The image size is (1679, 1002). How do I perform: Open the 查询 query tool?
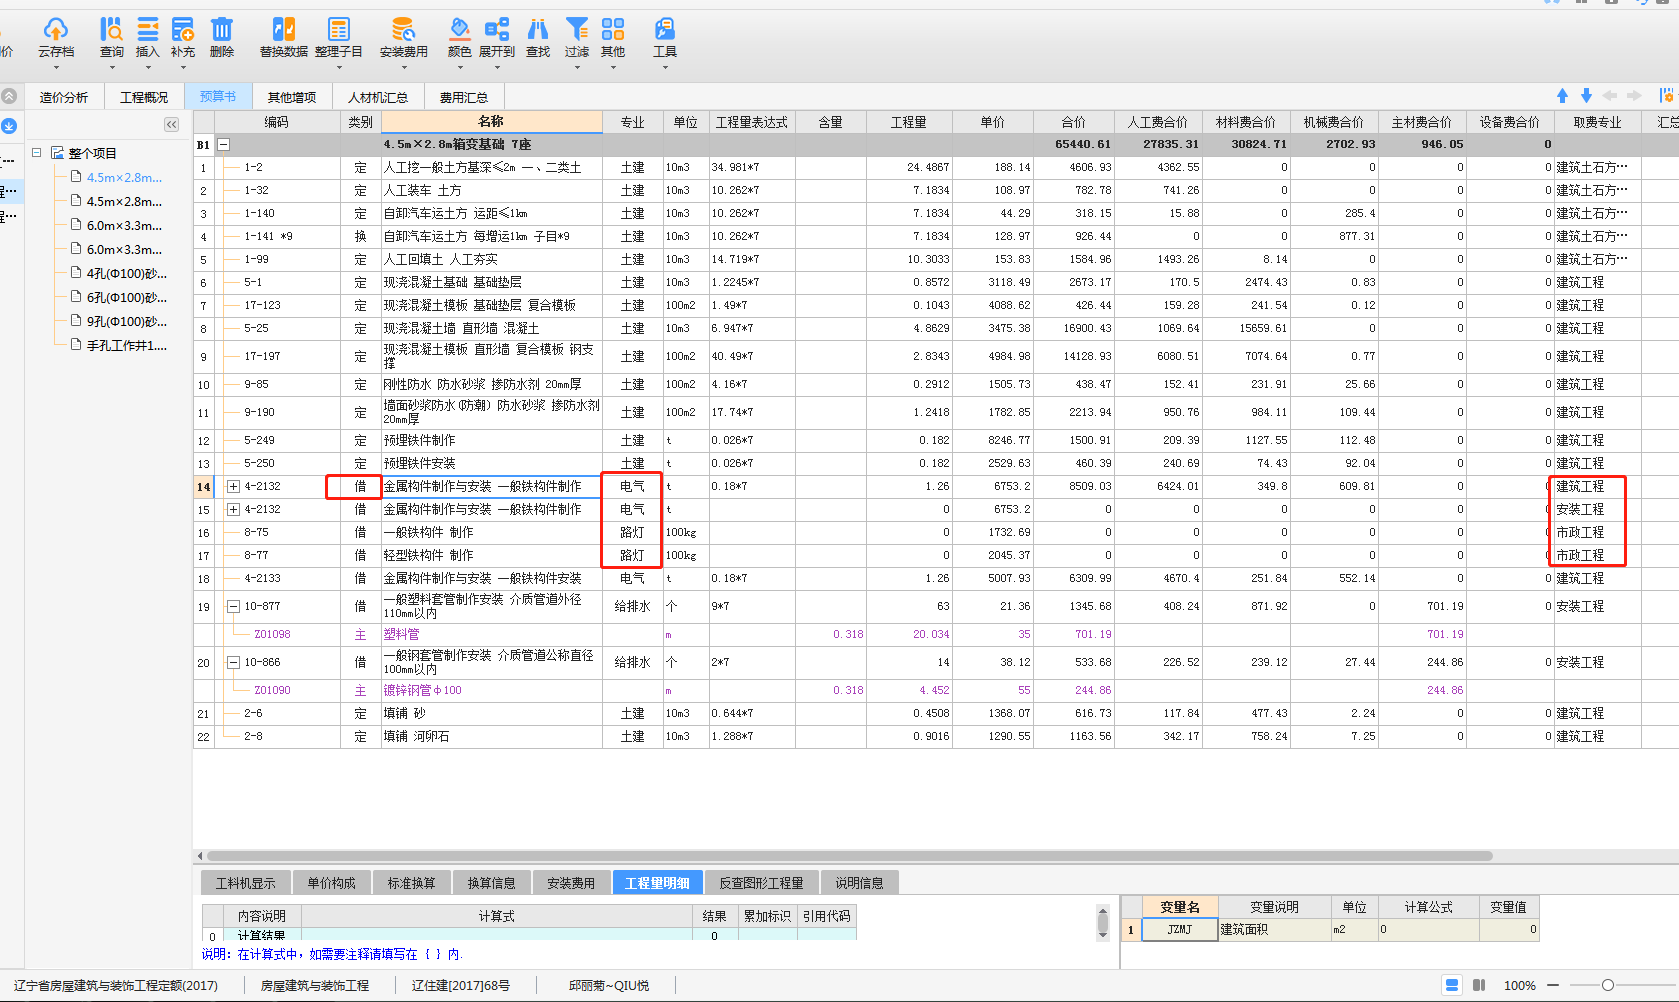(111, 29)
